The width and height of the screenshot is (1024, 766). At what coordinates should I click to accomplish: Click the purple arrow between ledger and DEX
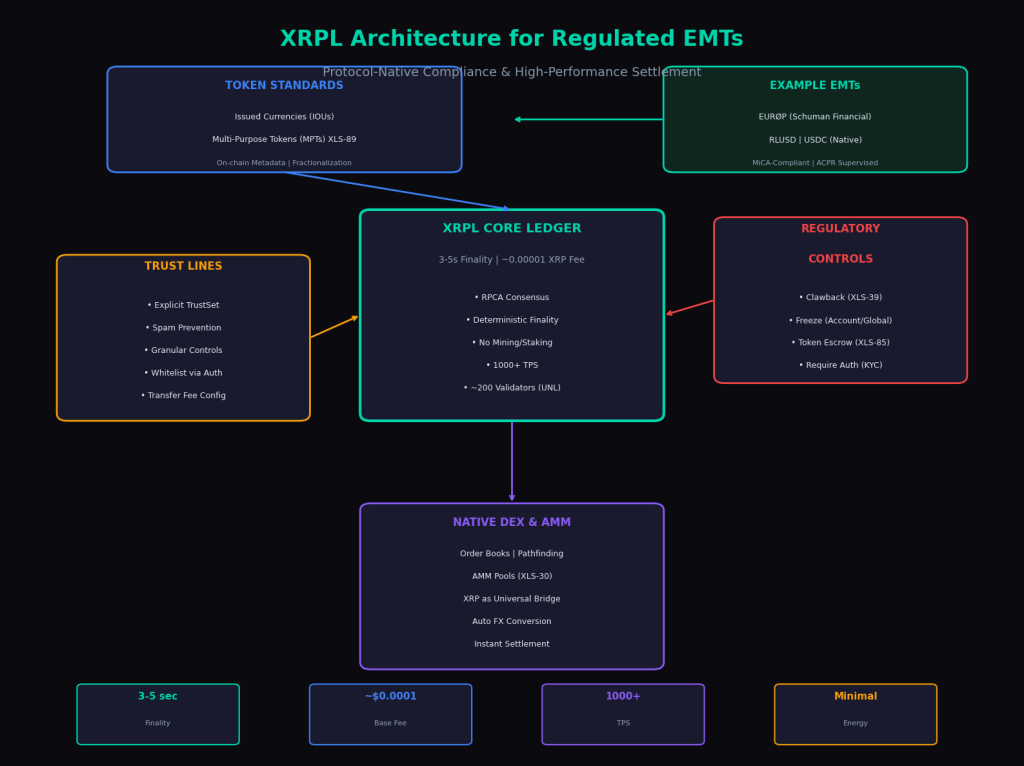tap(512, 461)
